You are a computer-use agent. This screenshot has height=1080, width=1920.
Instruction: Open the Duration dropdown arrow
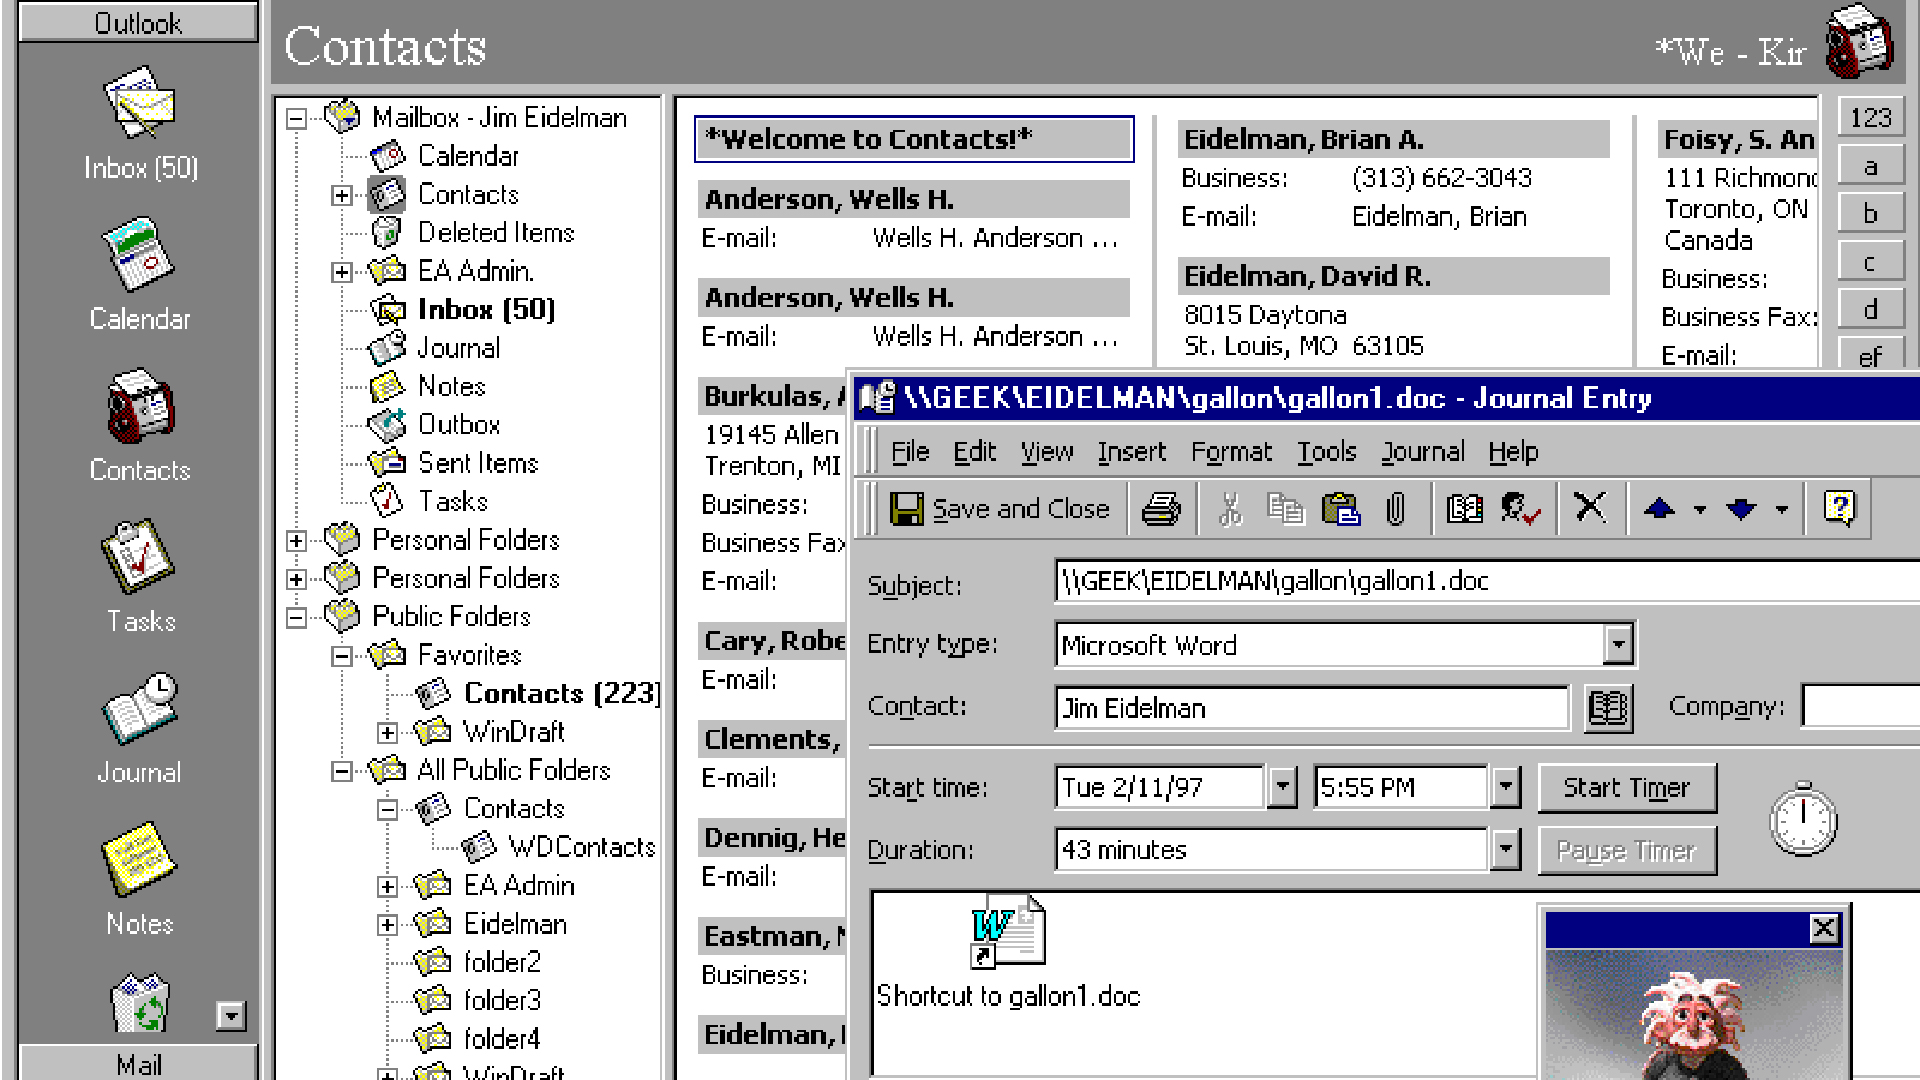[x=1506, y=849]
